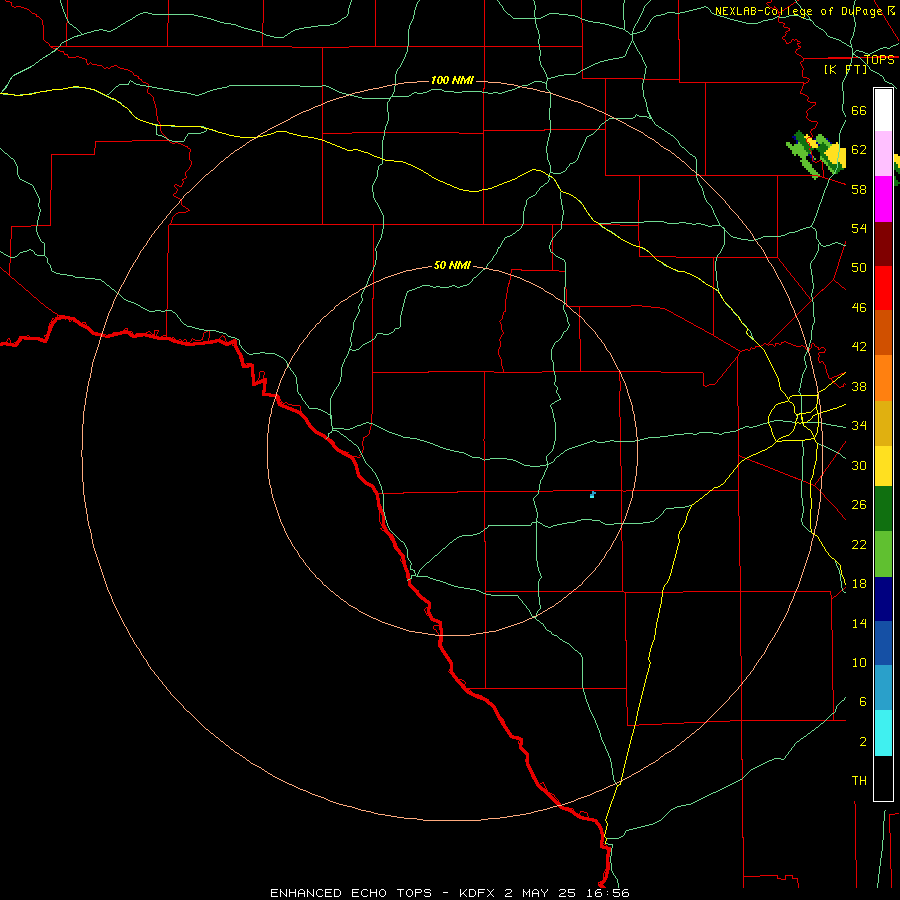Click the "100 NMI" range ring label
The image size is (900, 900).
pyautogui.click(x=452, y=80)
